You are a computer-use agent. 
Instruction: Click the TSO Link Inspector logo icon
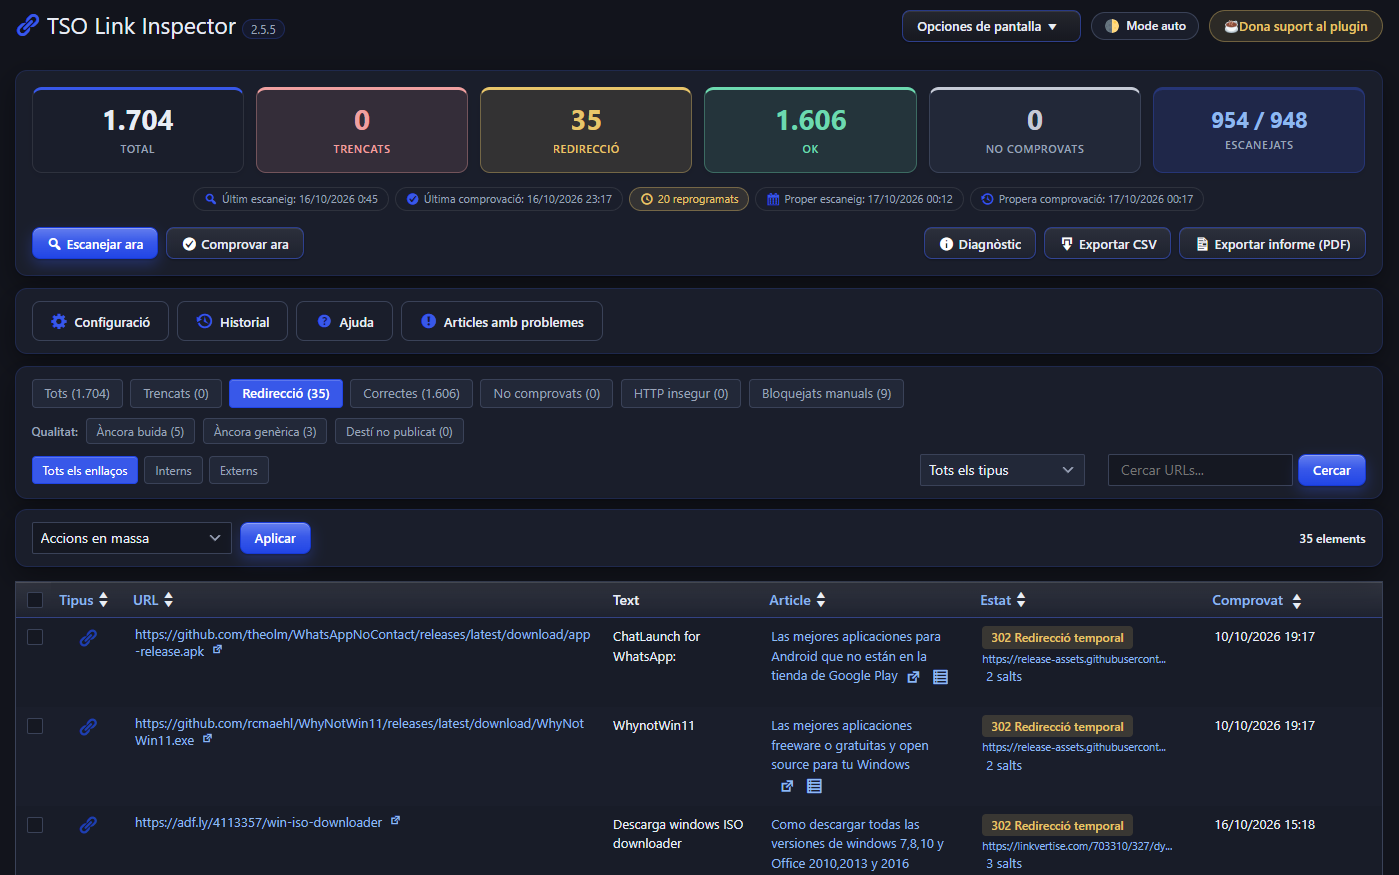28,26
